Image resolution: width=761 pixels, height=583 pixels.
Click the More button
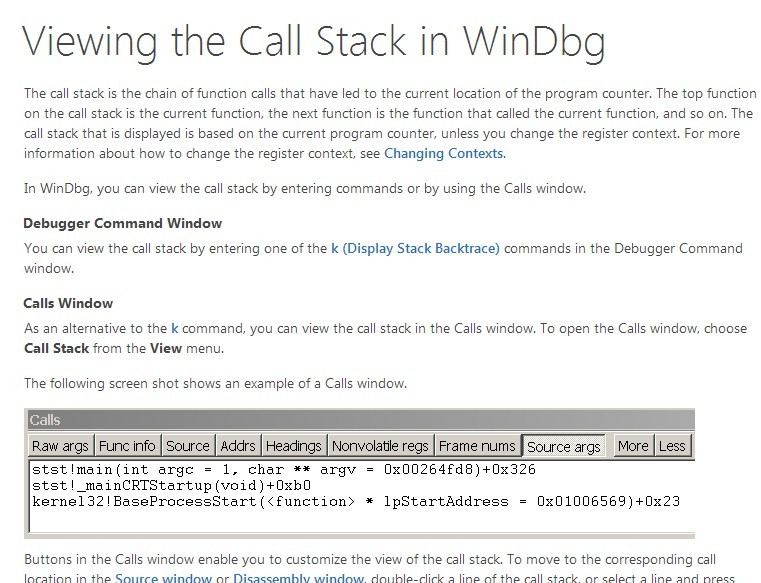(633, 446)
